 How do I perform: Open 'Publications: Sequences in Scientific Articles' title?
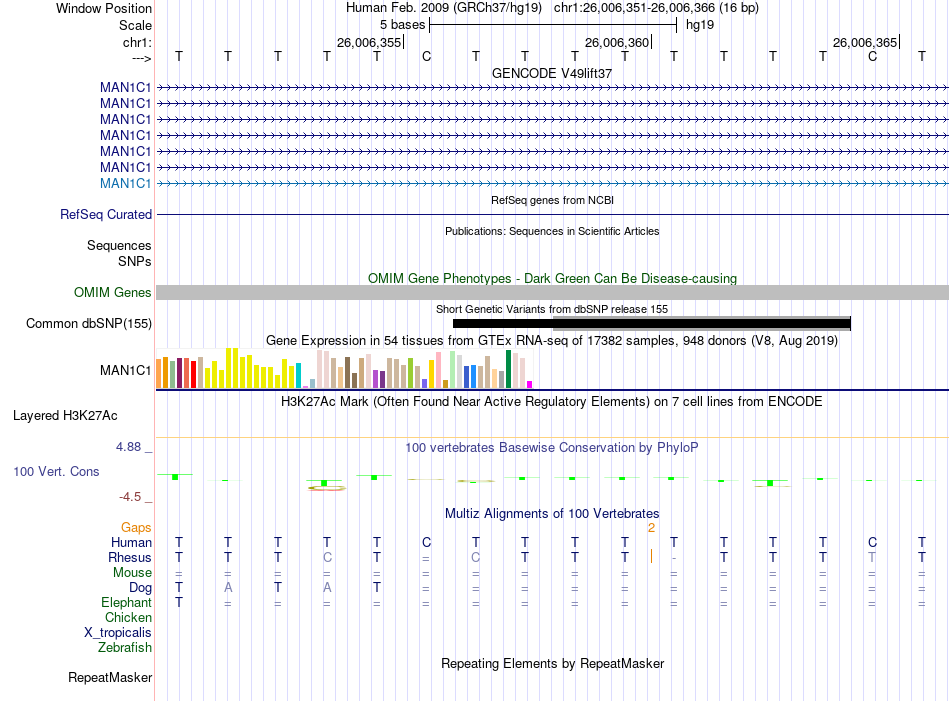552,231
